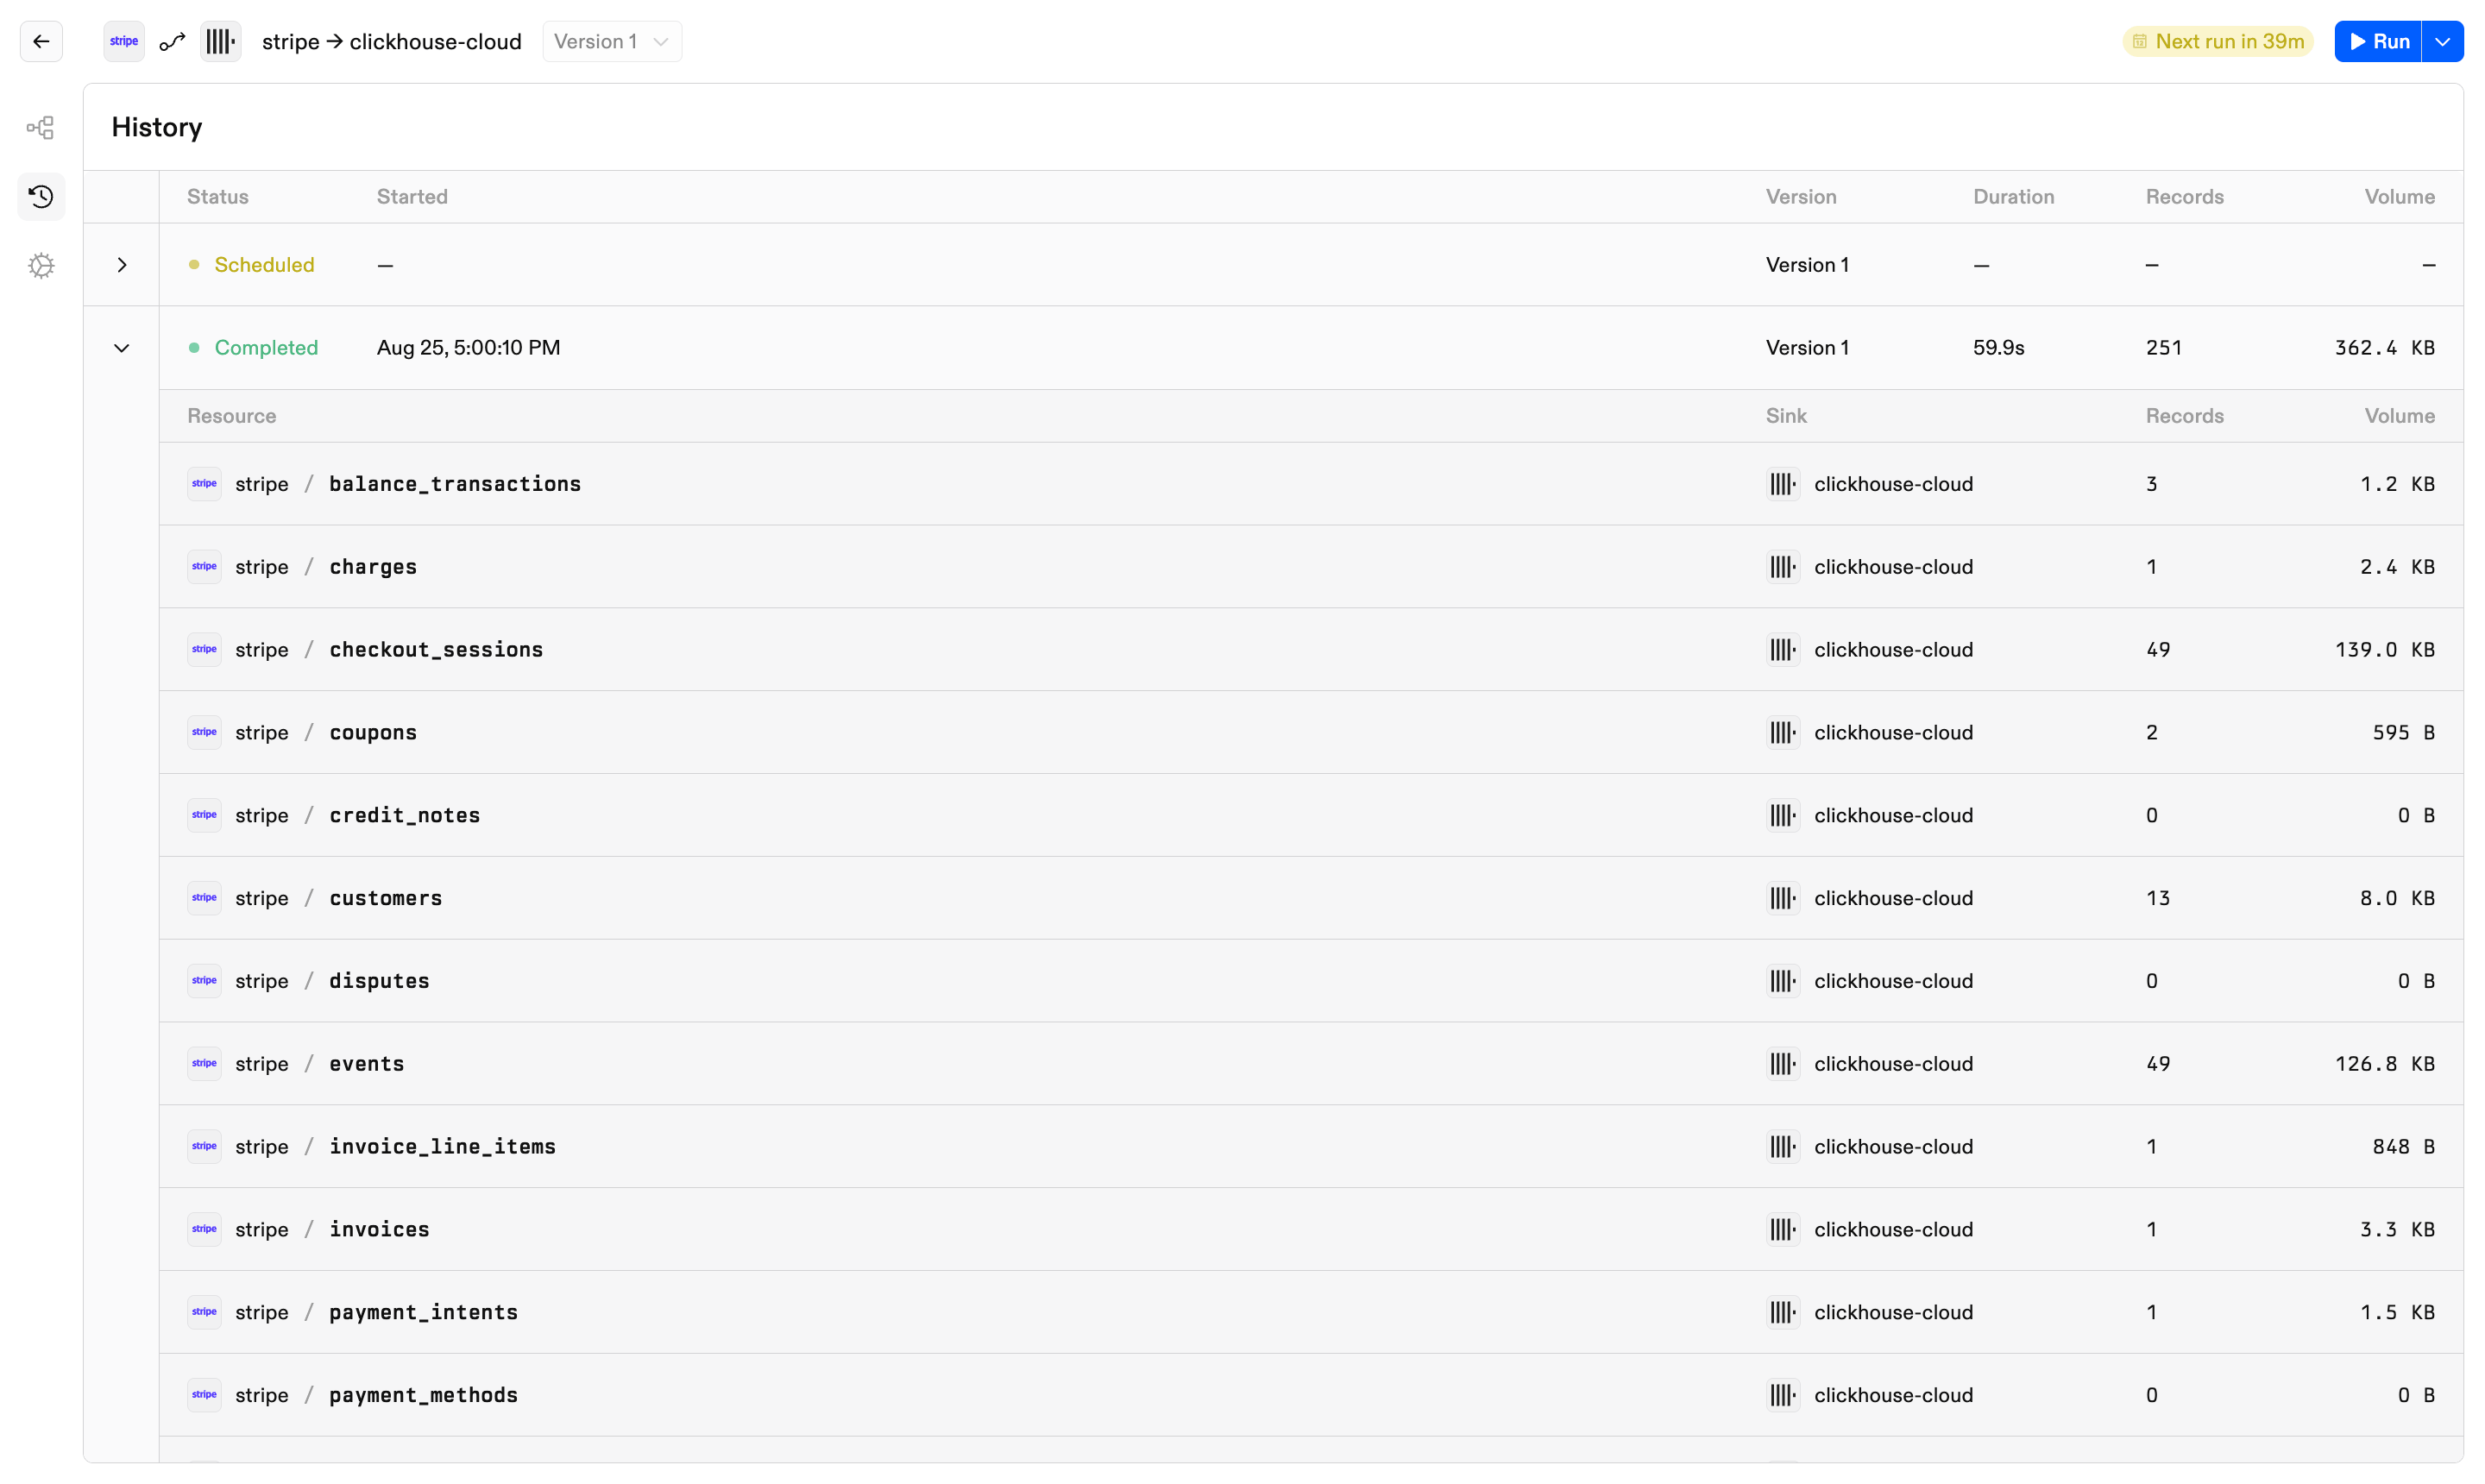Select the payment_methods resource name

424,1395
